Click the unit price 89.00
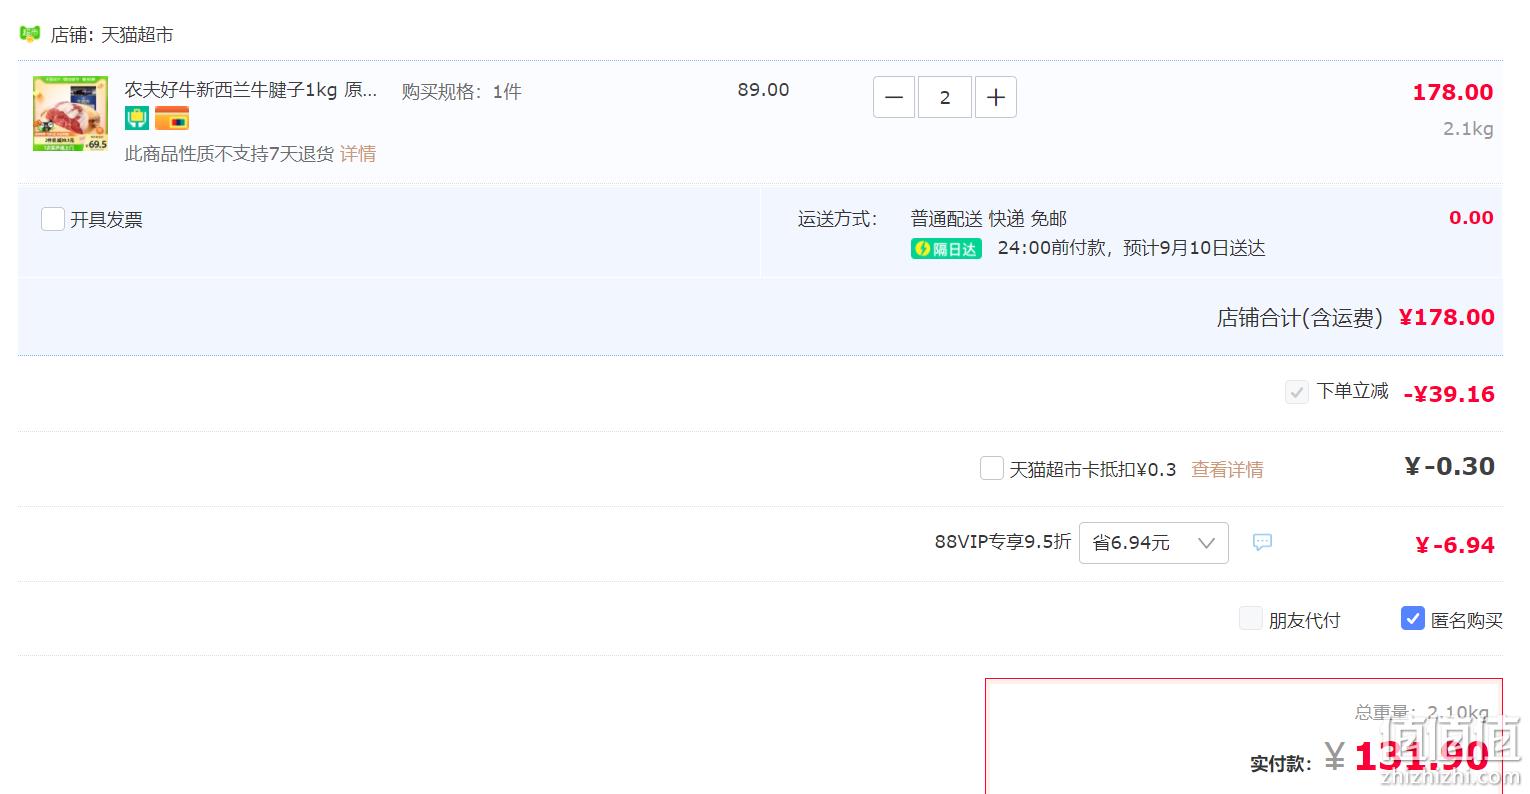 click(x=763, y=90)
